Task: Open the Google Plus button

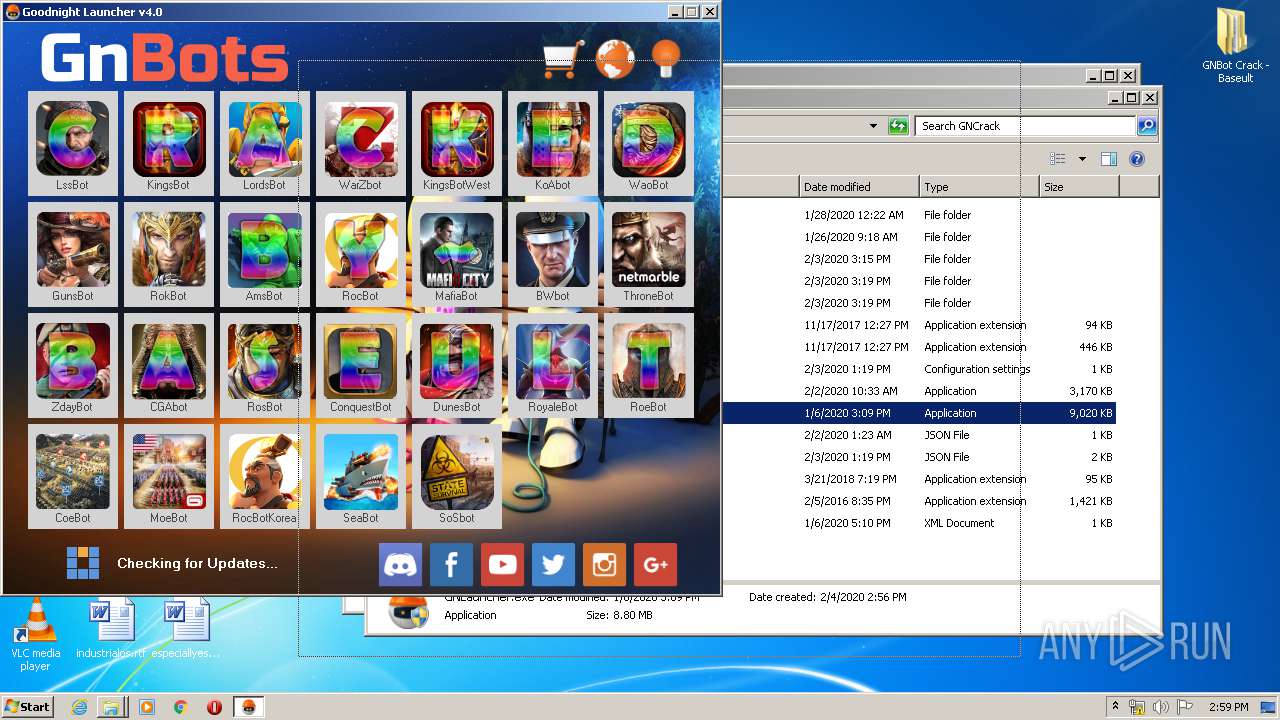Action: [x=656, y=565]
